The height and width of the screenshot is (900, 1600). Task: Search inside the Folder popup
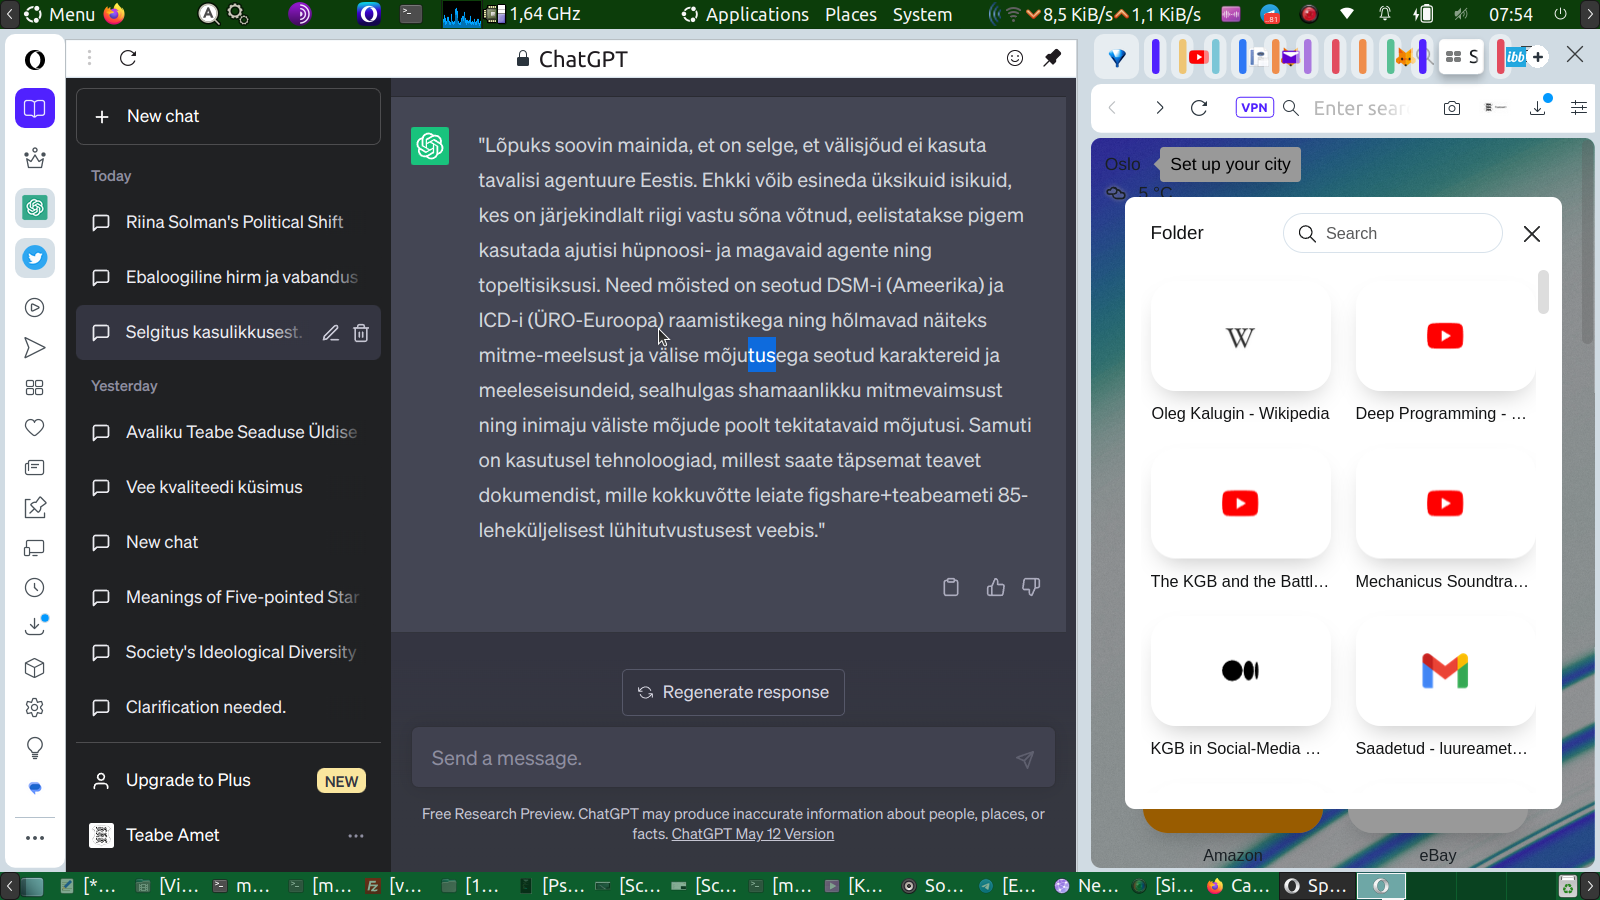[x=1392, y=233]
